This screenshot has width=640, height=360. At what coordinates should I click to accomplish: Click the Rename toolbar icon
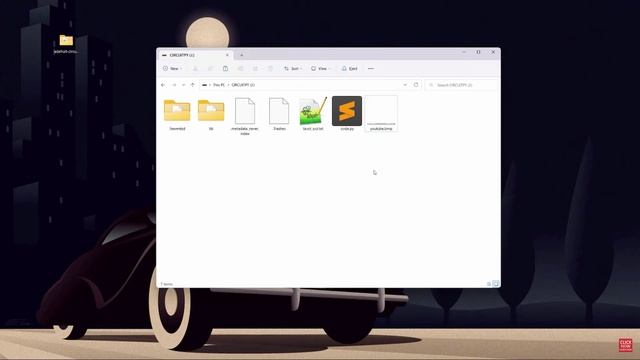click(x=240, y=69)
